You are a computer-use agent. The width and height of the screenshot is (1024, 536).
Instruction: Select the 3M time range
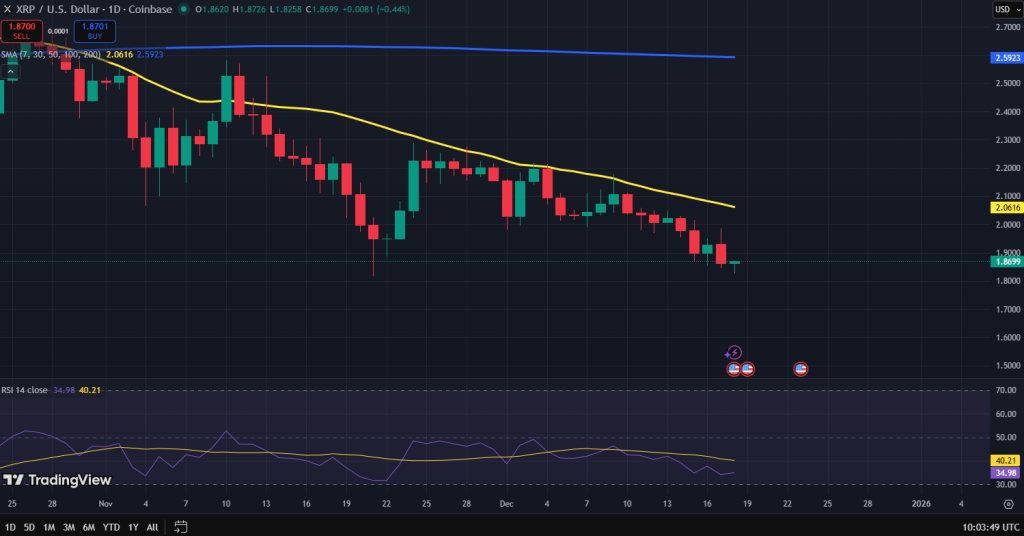point(69,527)
